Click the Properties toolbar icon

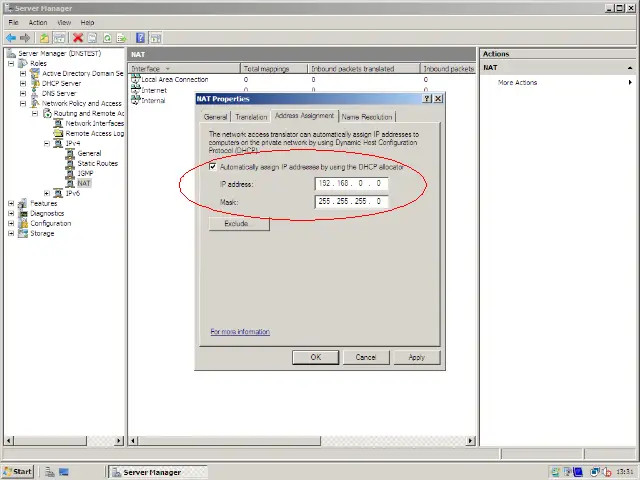click(x=92, y=38)
